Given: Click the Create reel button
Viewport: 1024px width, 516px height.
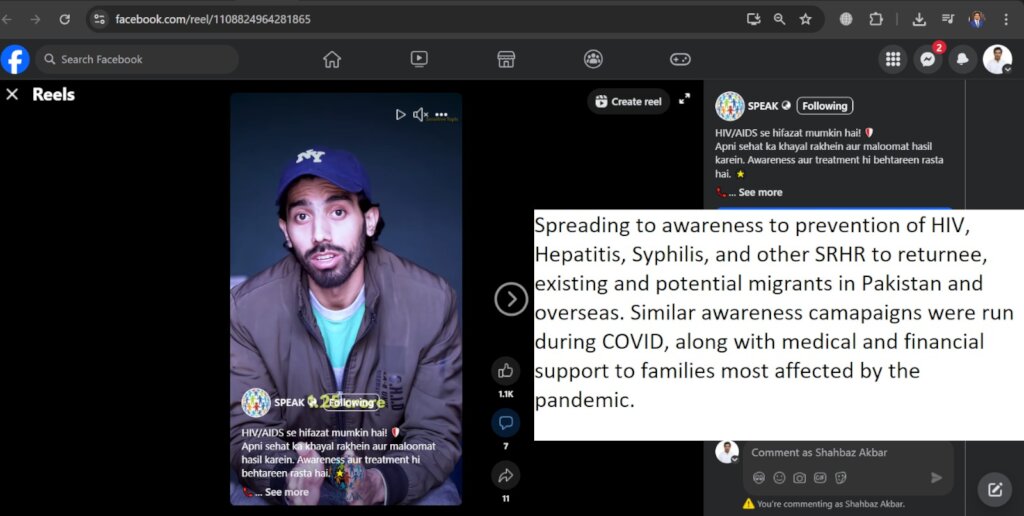Looking at the screenshot, I should (628, 101).
